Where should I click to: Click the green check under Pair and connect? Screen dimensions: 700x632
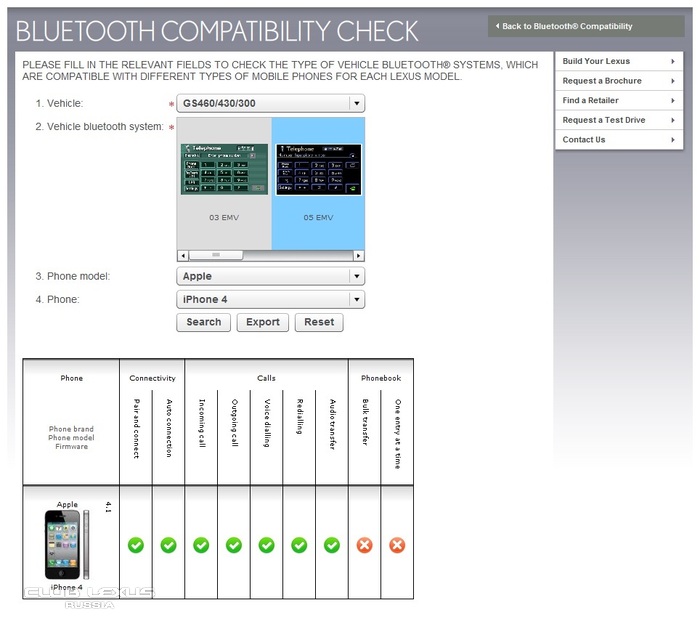[x=136, y=545]
